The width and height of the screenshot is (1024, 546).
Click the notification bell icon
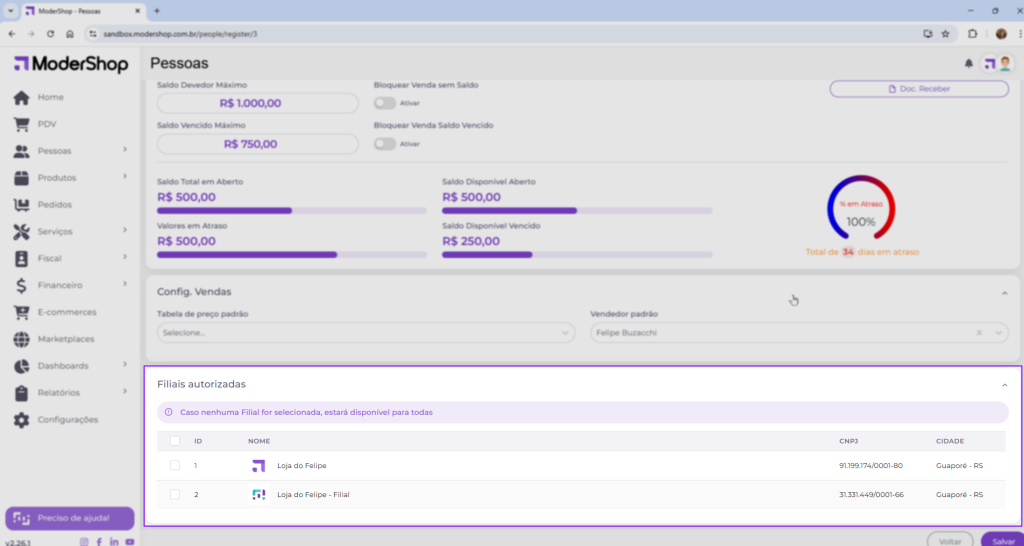tap(968, 64)
